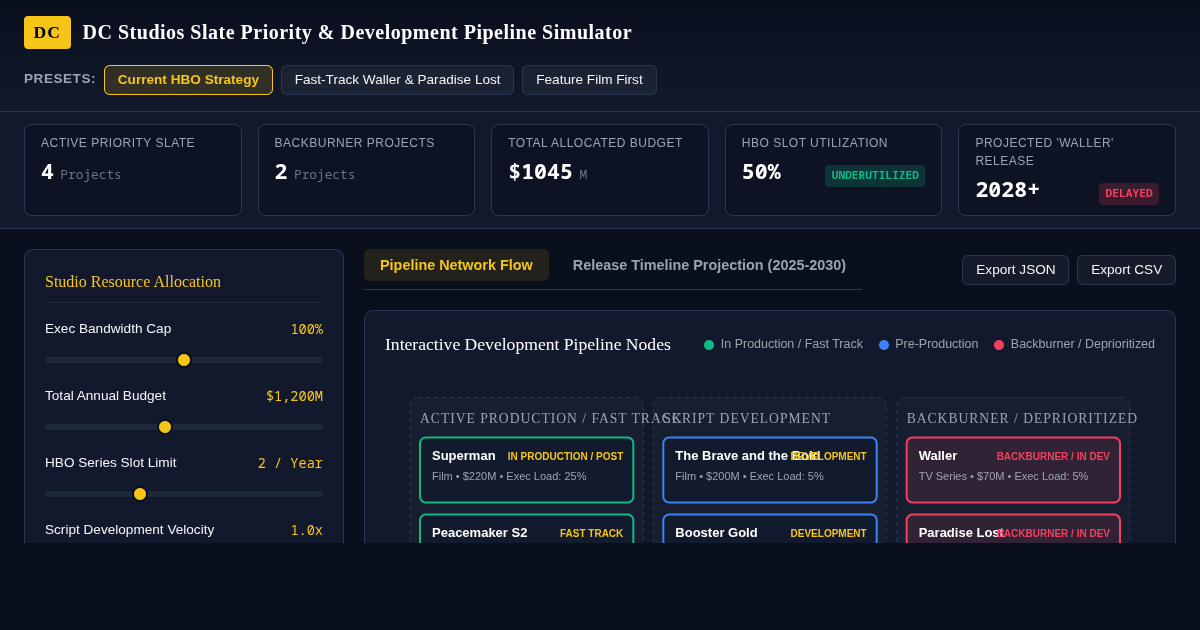Click Interactive Development Pipeline Nodes heading
1200x630 pixels.
[x=528, y=344]
